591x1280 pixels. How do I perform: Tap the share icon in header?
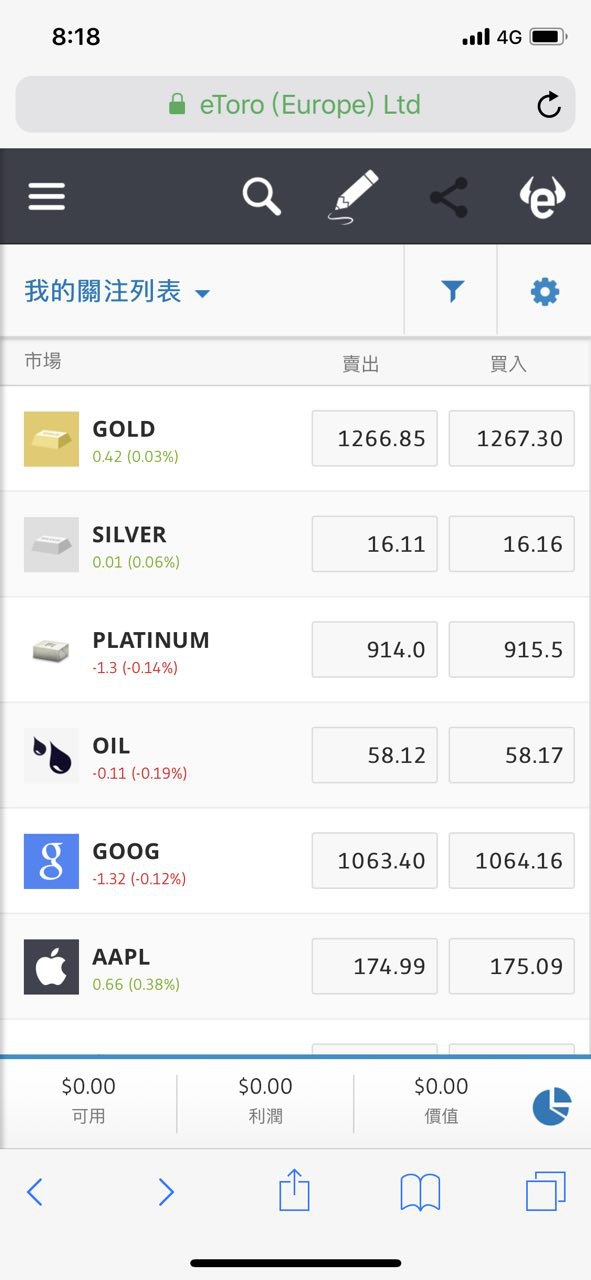[x=449, y=197]
